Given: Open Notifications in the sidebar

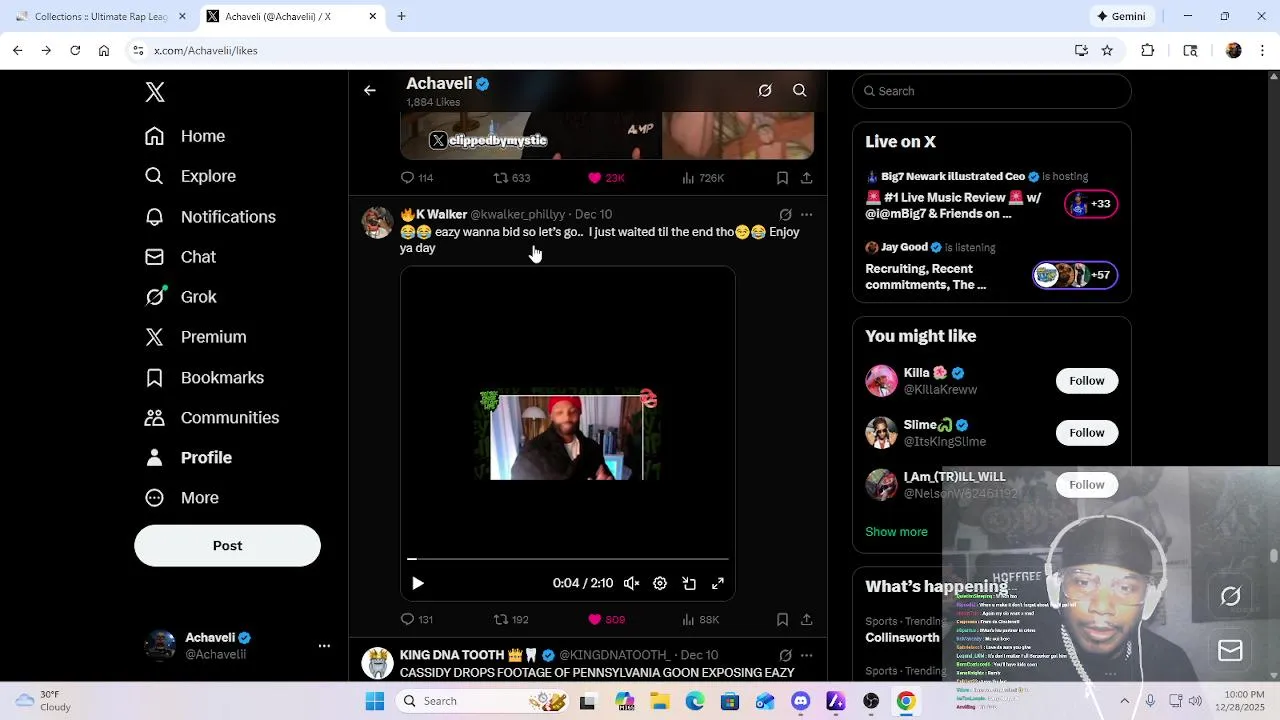Looking at the screenshot, I should [x=210, y=217].
